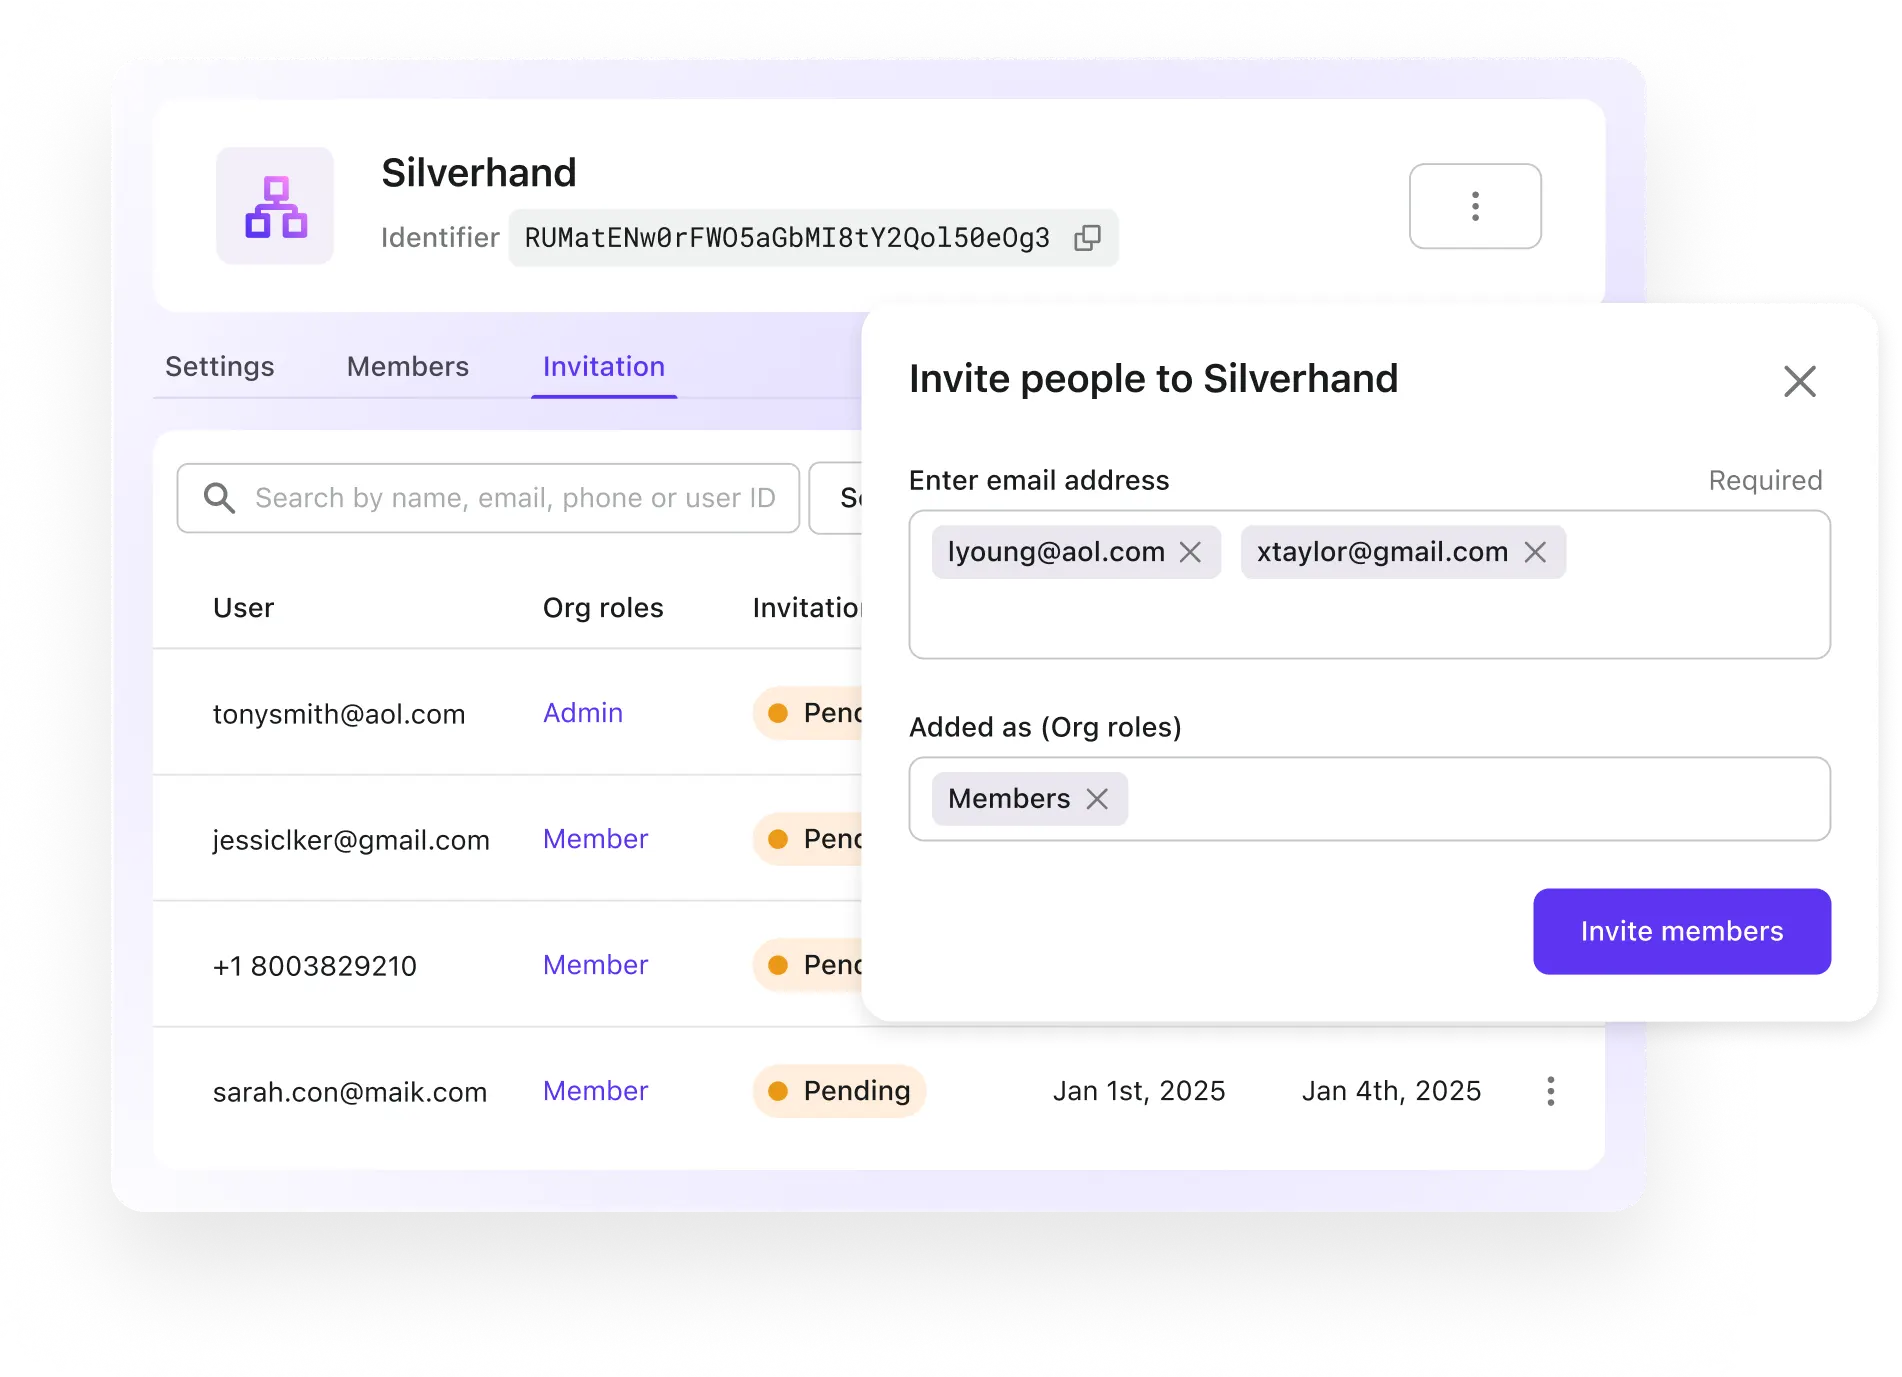
Task: Remove lyoung@aol.com email chip
Action: click(1190, 552)
